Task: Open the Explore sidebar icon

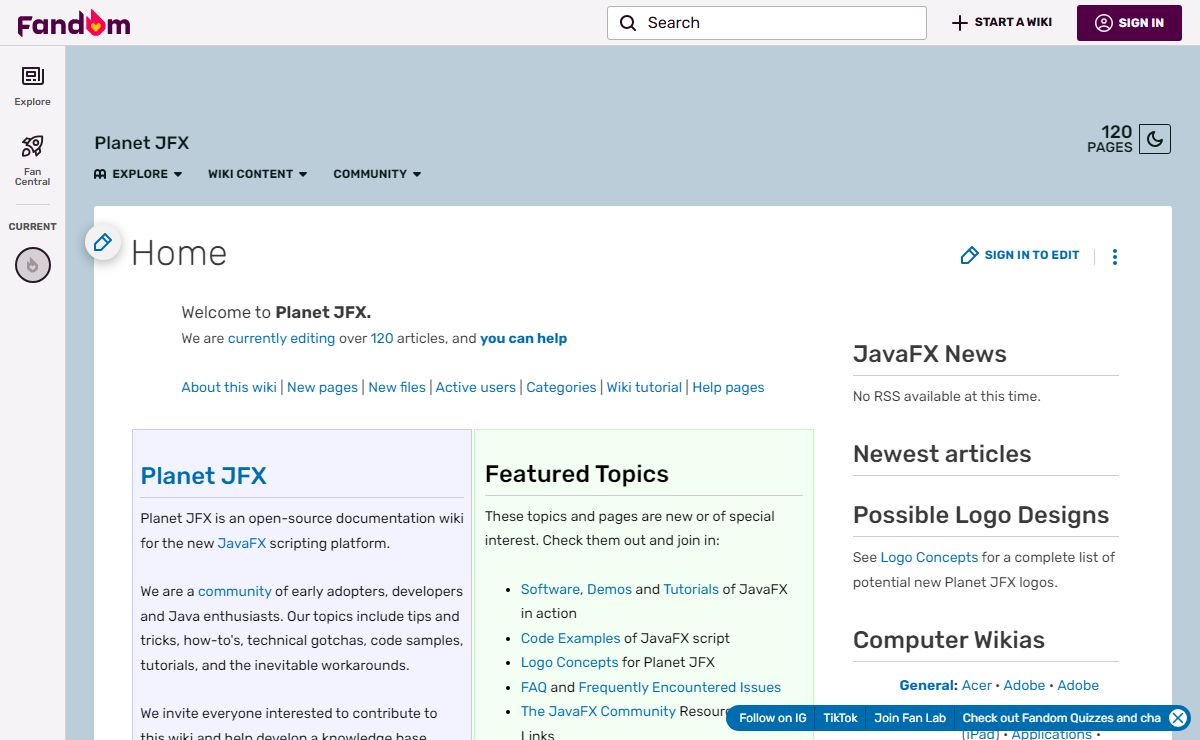Action: click(32, 76)
